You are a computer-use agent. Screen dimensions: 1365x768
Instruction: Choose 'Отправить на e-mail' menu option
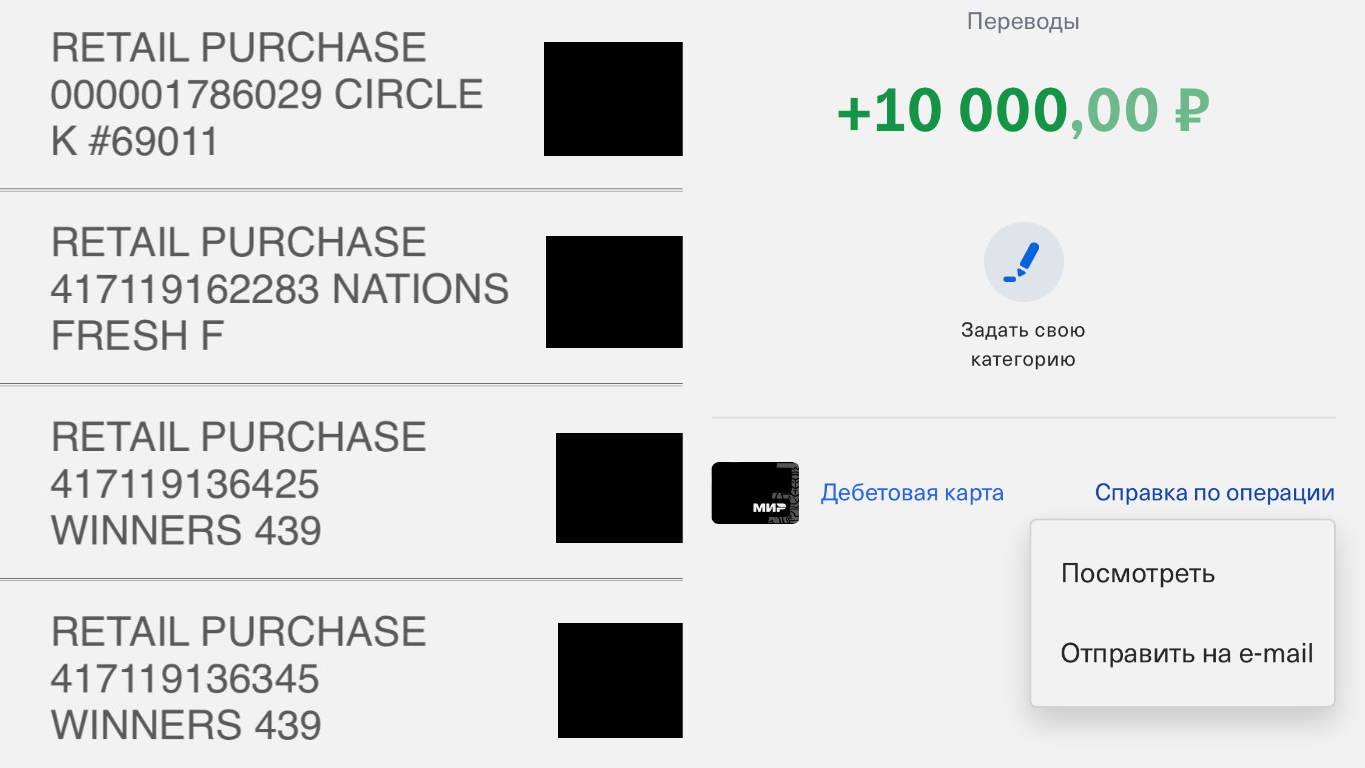(x=1186, y=654)
